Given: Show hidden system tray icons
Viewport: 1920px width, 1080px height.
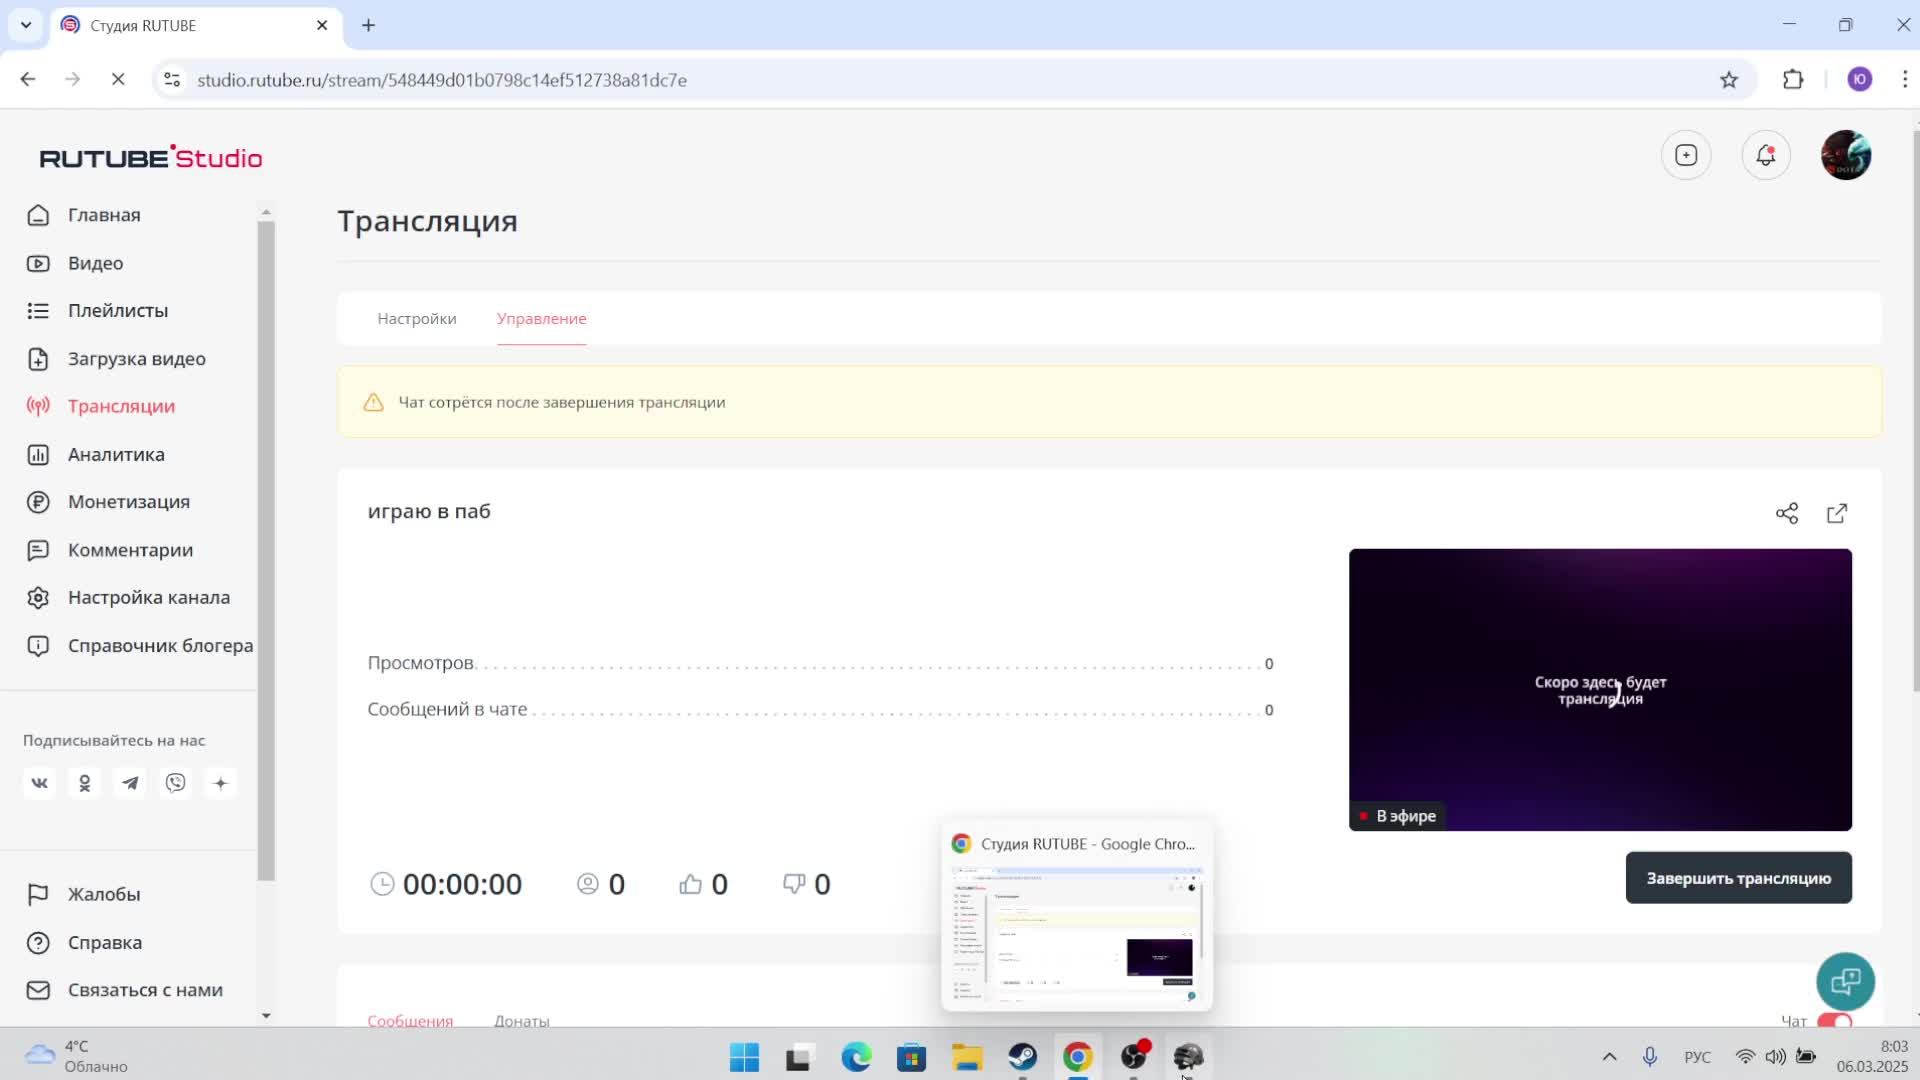Looking at the screenshot, I should [x=1609, y=1057].
